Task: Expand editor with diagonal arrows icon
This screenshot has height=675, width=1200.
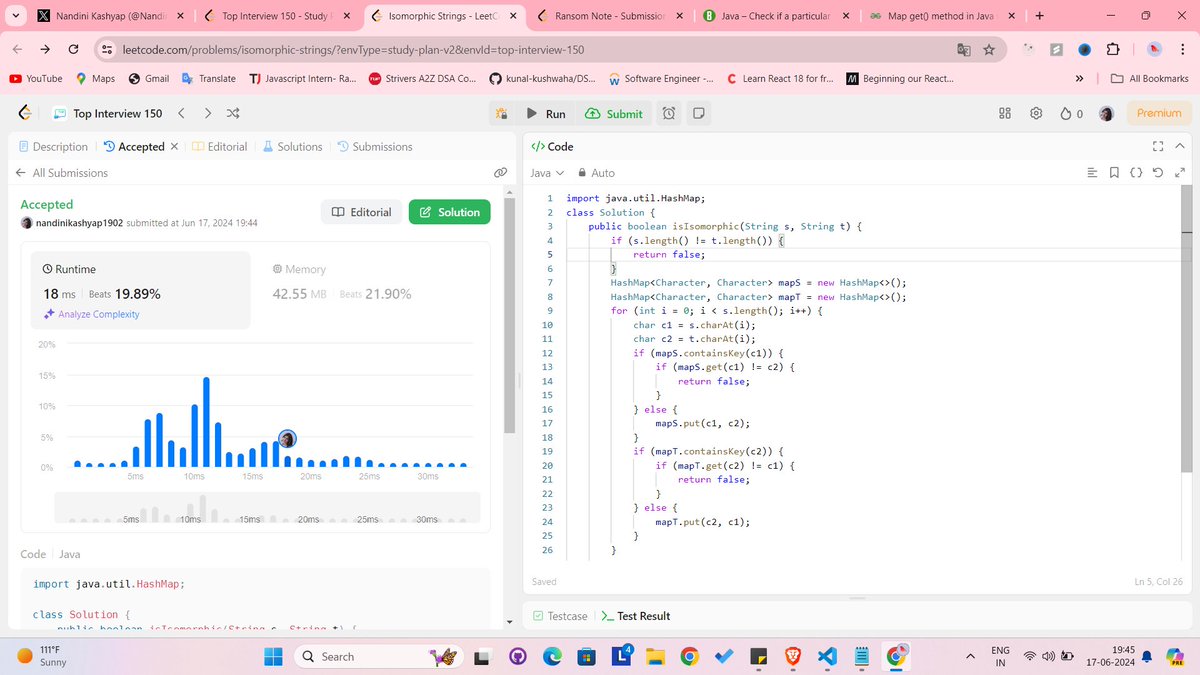Action: (1179, 173)
